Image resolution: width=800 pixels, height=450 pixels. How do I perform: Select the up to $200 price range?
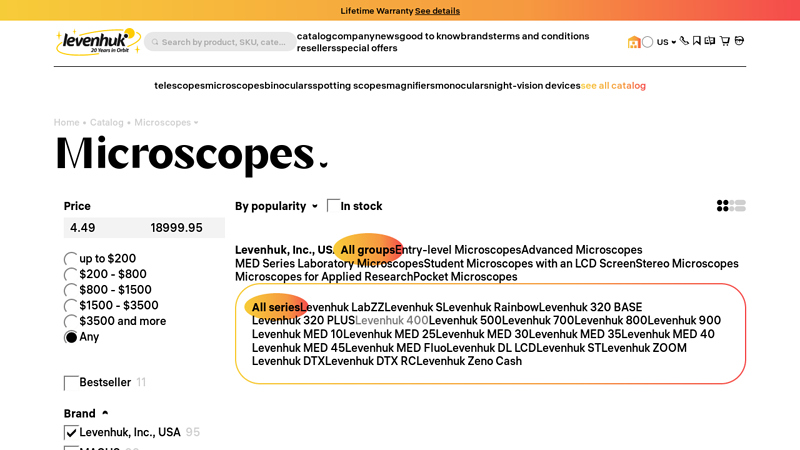[70, 259]
